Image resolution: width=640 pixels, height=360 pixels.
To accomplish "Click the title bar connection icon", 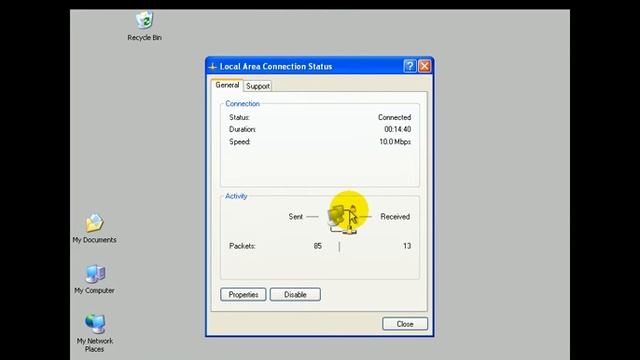I will (213, 66).
